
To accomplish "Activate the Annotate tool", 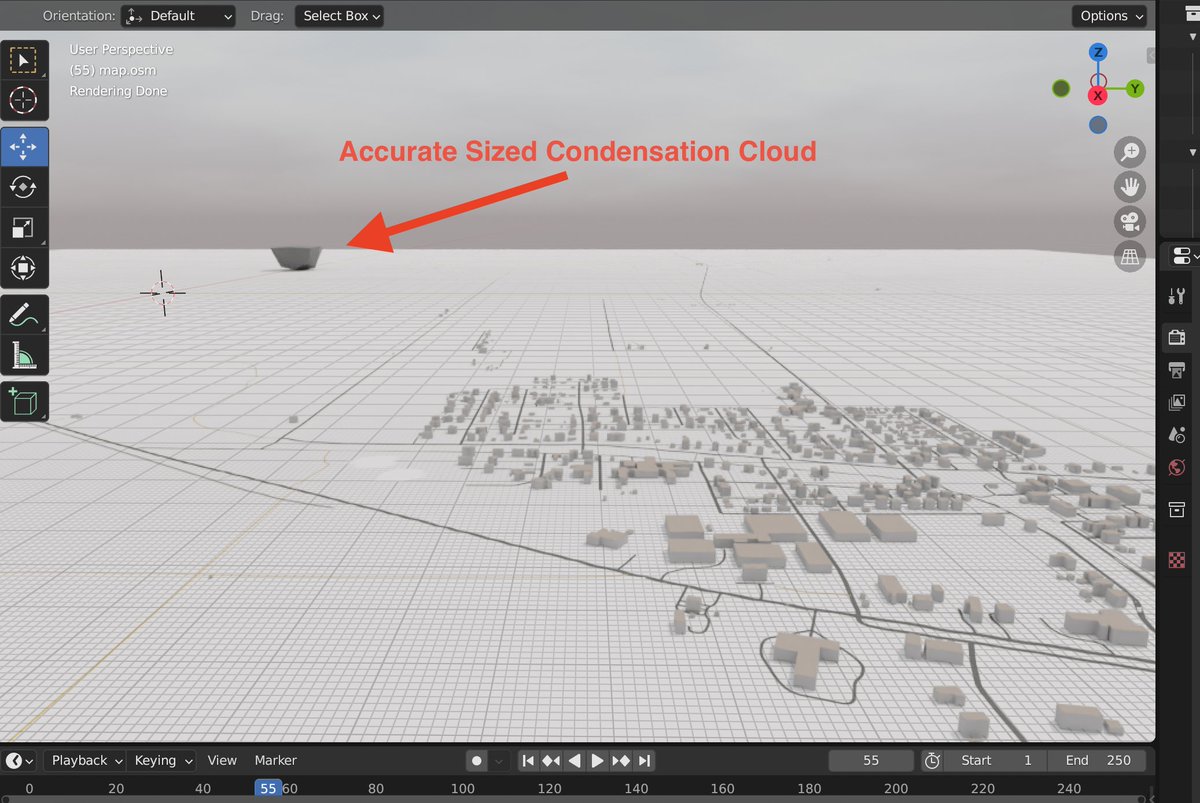I will coord(25,314).
